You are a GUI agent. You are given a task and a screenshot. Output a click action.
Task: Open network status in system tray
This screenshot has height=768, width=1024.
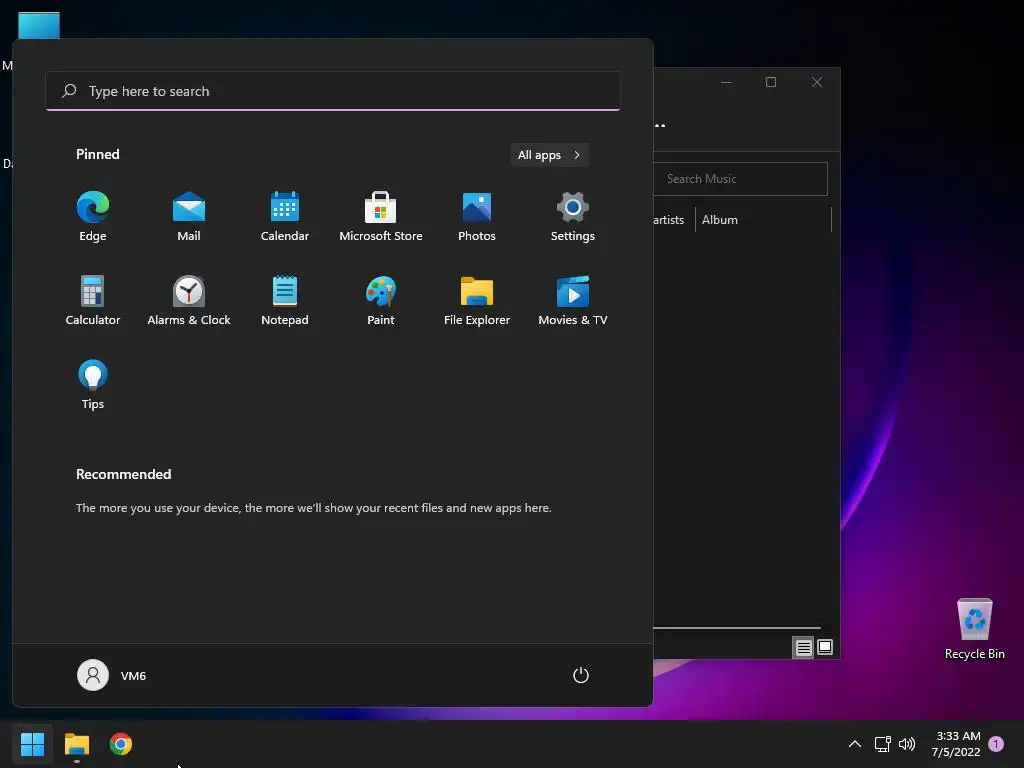pyautogui.click(x=882, y=744)
